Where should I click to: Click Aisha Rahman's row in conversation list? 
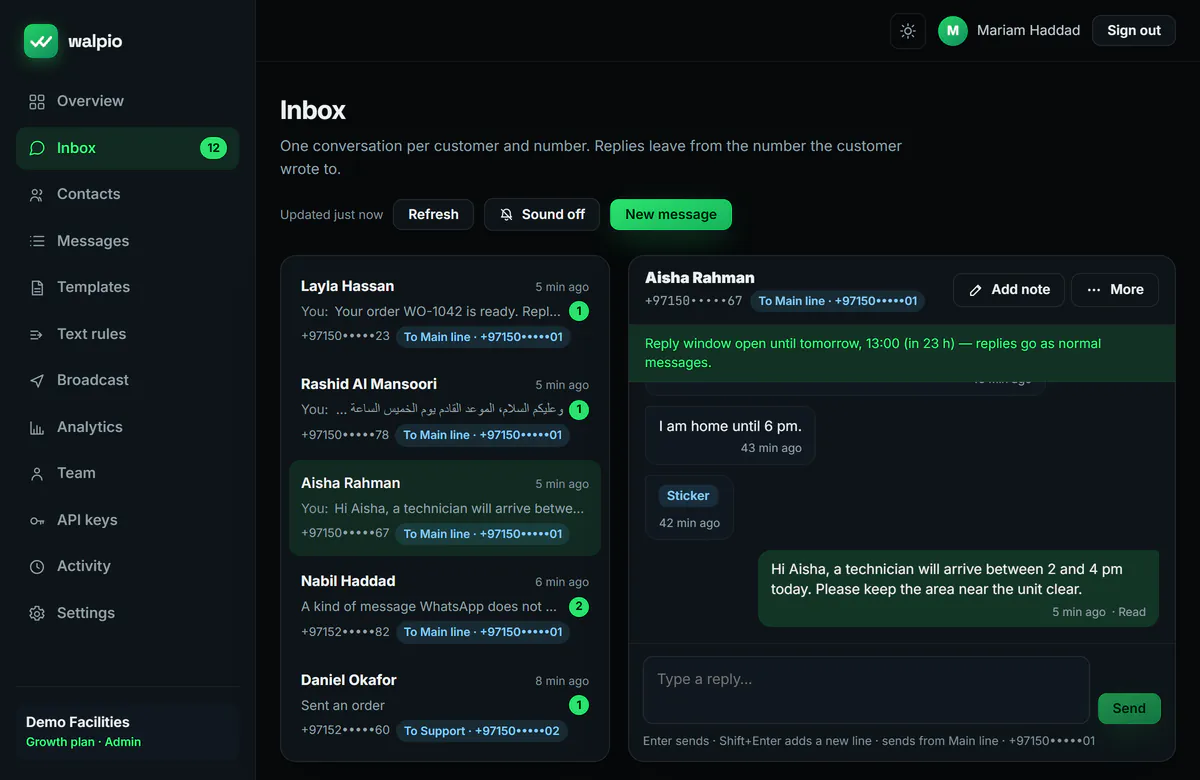point(445,508)
